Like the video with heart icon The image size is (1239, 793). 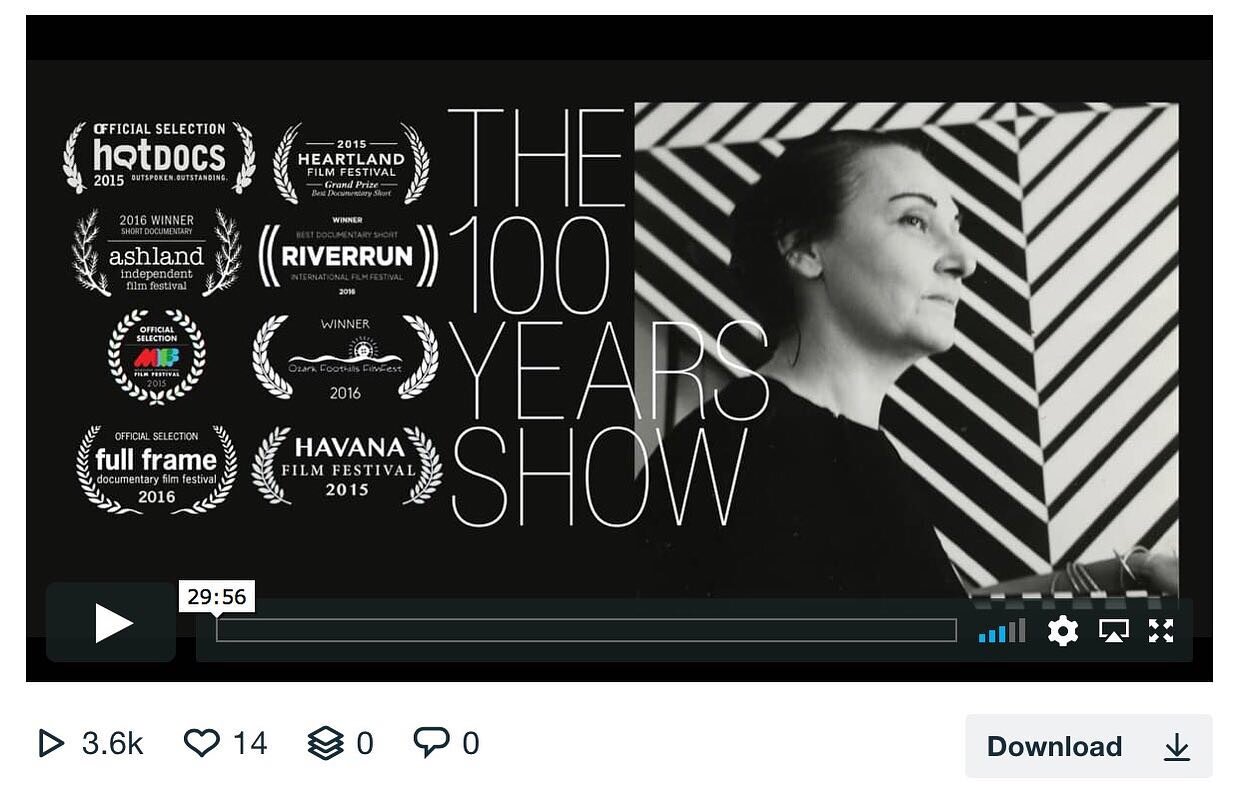click(x=201, y=743)
